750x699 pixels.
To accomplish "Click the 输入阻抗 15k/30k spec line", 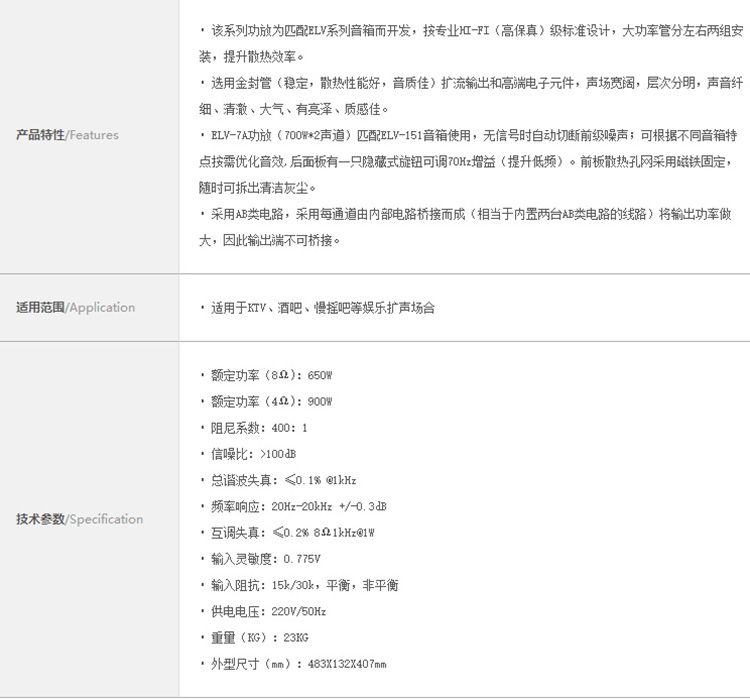I will (x=299, y=584).
